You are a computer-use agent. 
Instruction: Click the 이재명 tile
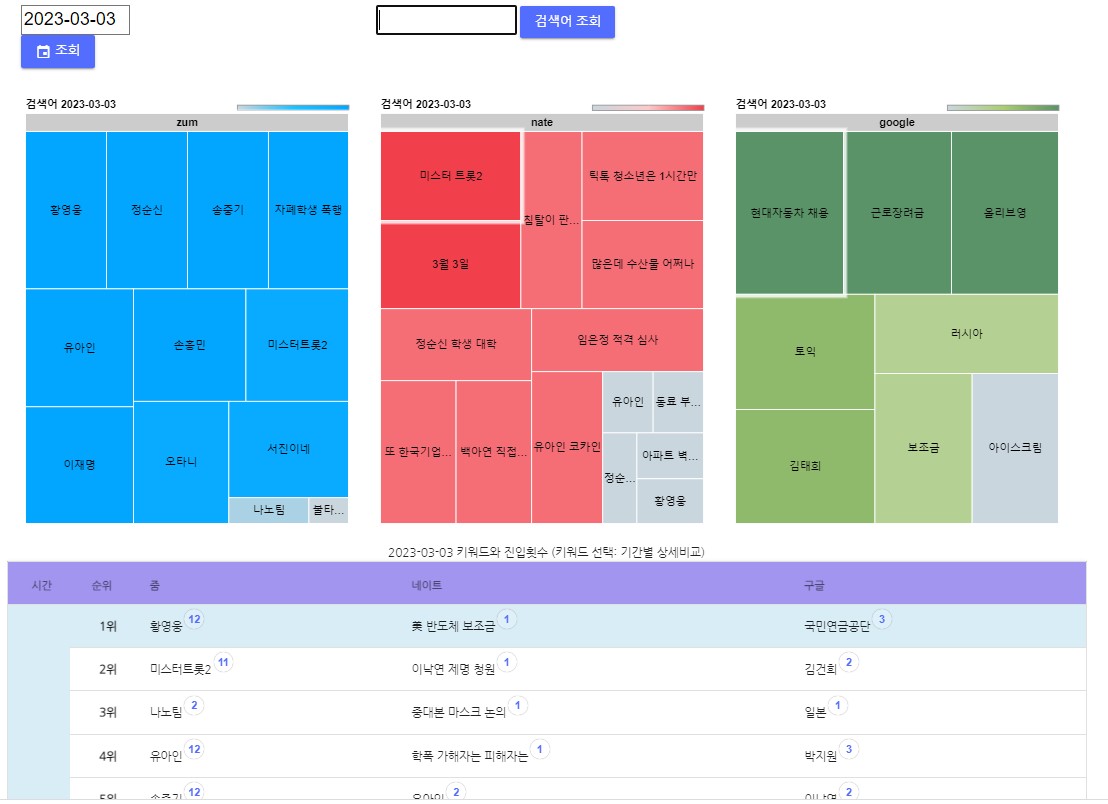tap(79, 465)
